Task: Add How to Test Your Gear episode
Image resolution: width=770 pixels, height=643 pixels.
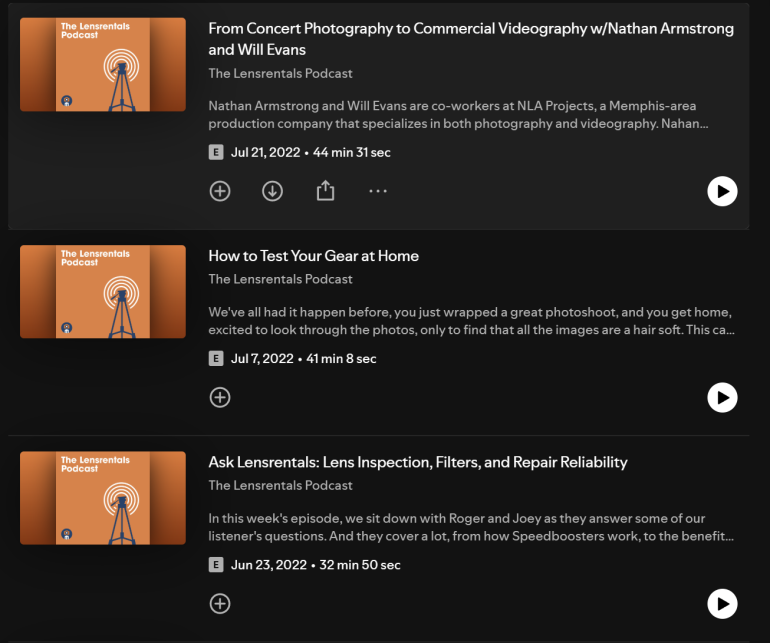Action: (x=220, y=397)
